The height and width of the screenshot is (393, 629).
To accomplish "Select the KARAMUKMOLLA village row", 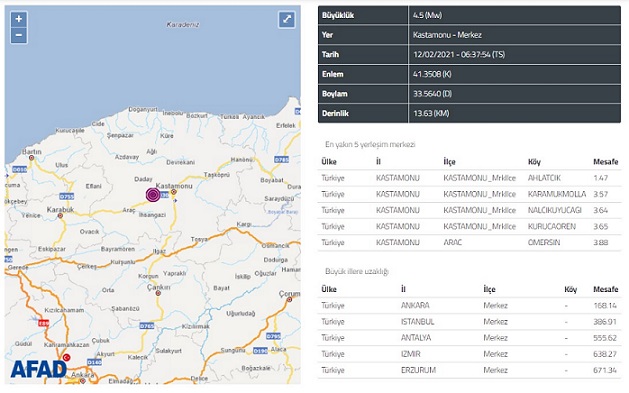I will [469, 194].
